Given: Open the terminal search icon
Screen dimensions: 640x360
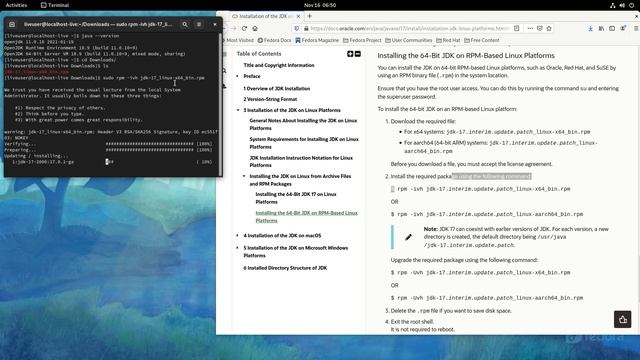Looking at the screenshot, I should pos(185,24).
